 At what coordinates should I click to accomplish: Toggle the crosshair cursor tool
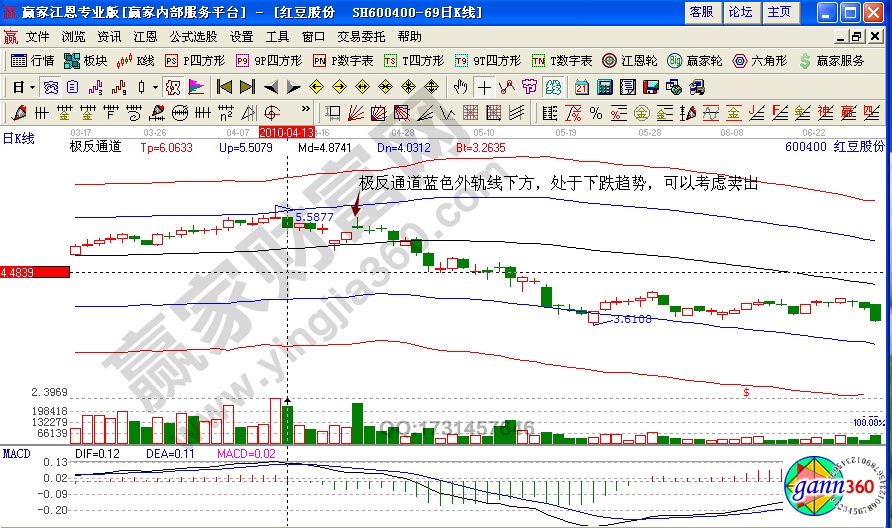click(484, 87)
